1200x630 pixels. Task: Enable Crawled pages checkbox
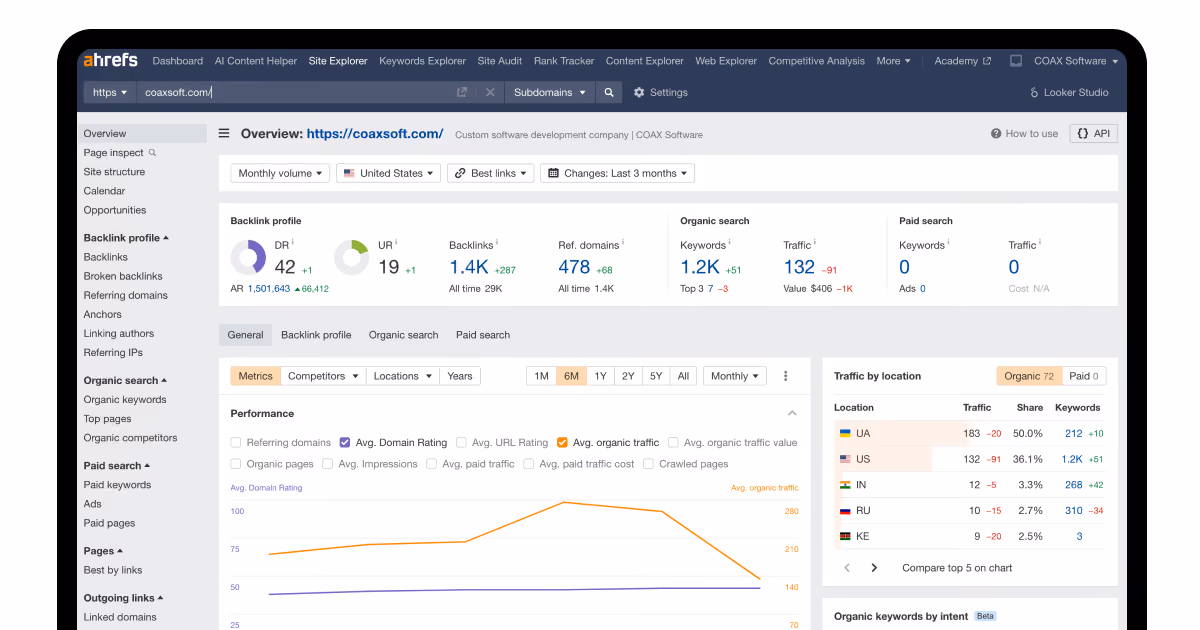click(649, 464)
